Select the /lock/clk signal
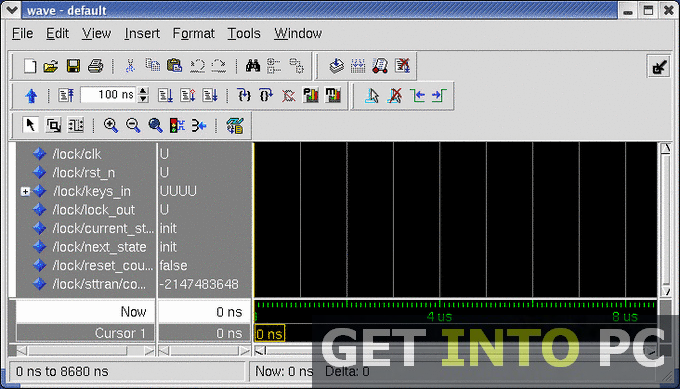Image resolution: width=680 pixels, height=389 pixels. [x=76, y=154]
